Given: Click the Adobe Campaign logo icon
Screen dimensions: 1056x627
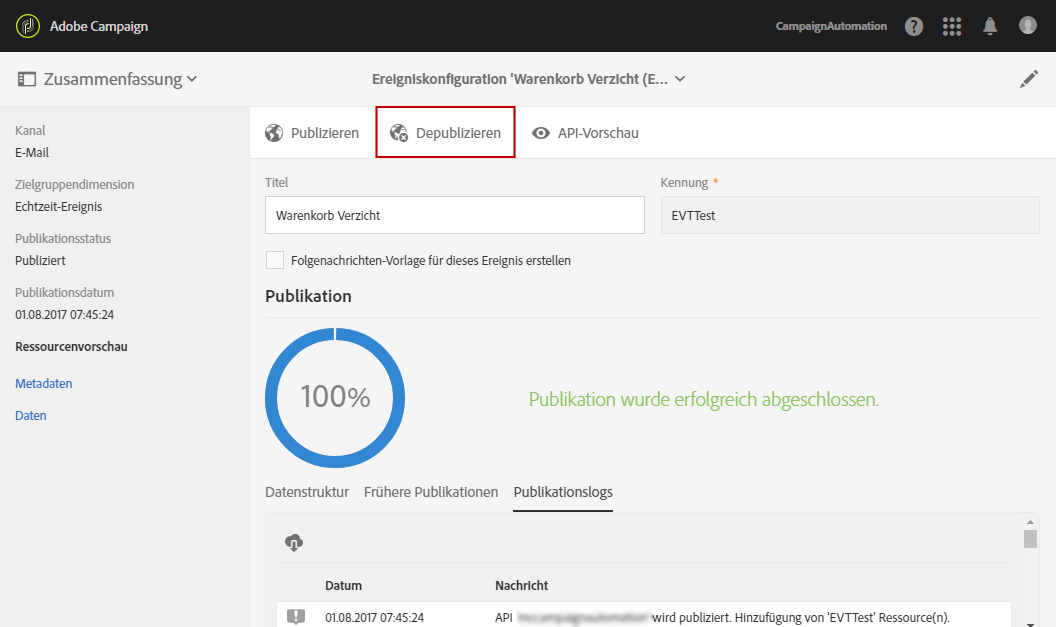Looking at the screenshot, I should pos(28,26).
